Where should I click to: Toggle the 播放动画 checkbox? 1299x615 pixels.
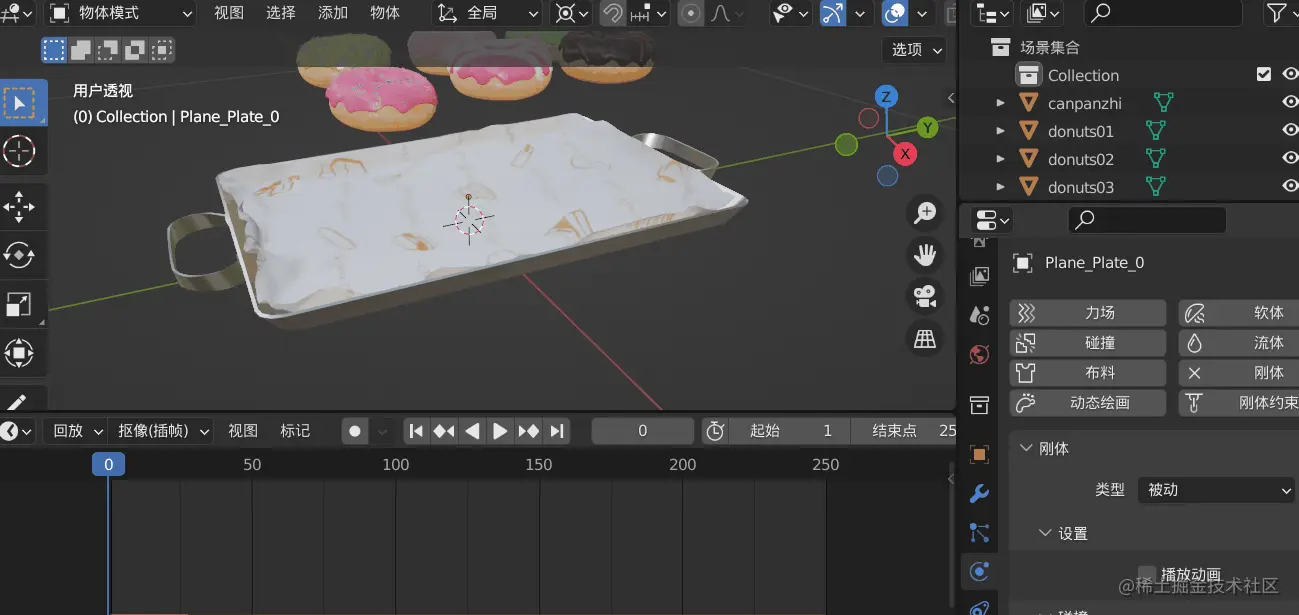pos(1148,575)
